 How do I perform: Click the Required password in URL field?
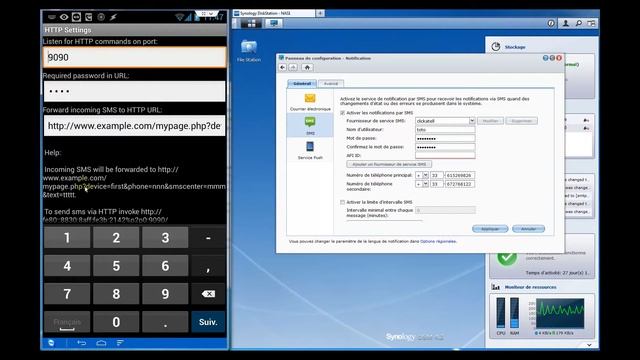134,91
